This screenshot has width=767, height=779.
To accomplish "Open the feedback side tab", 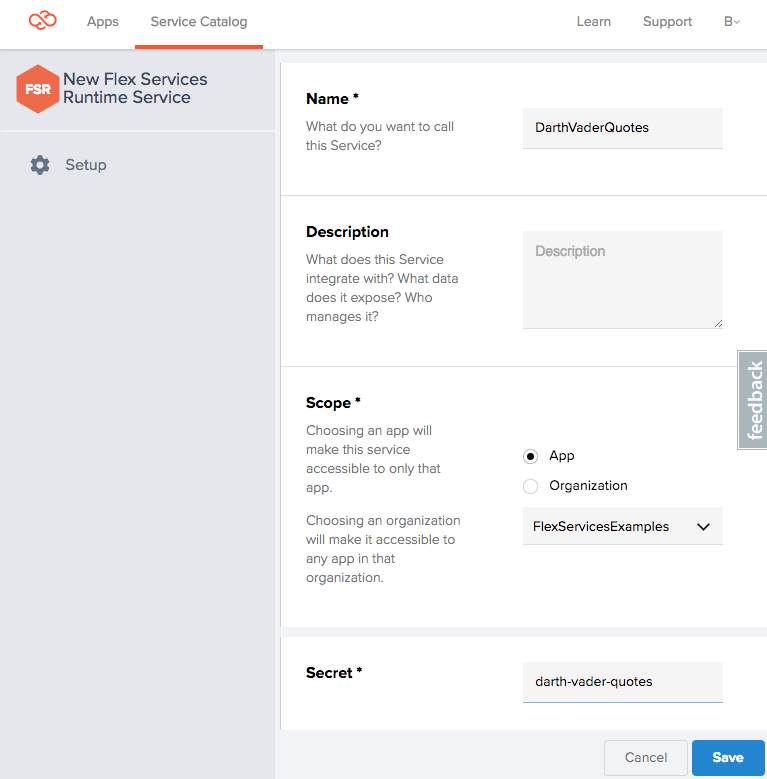I will [753, 400].
